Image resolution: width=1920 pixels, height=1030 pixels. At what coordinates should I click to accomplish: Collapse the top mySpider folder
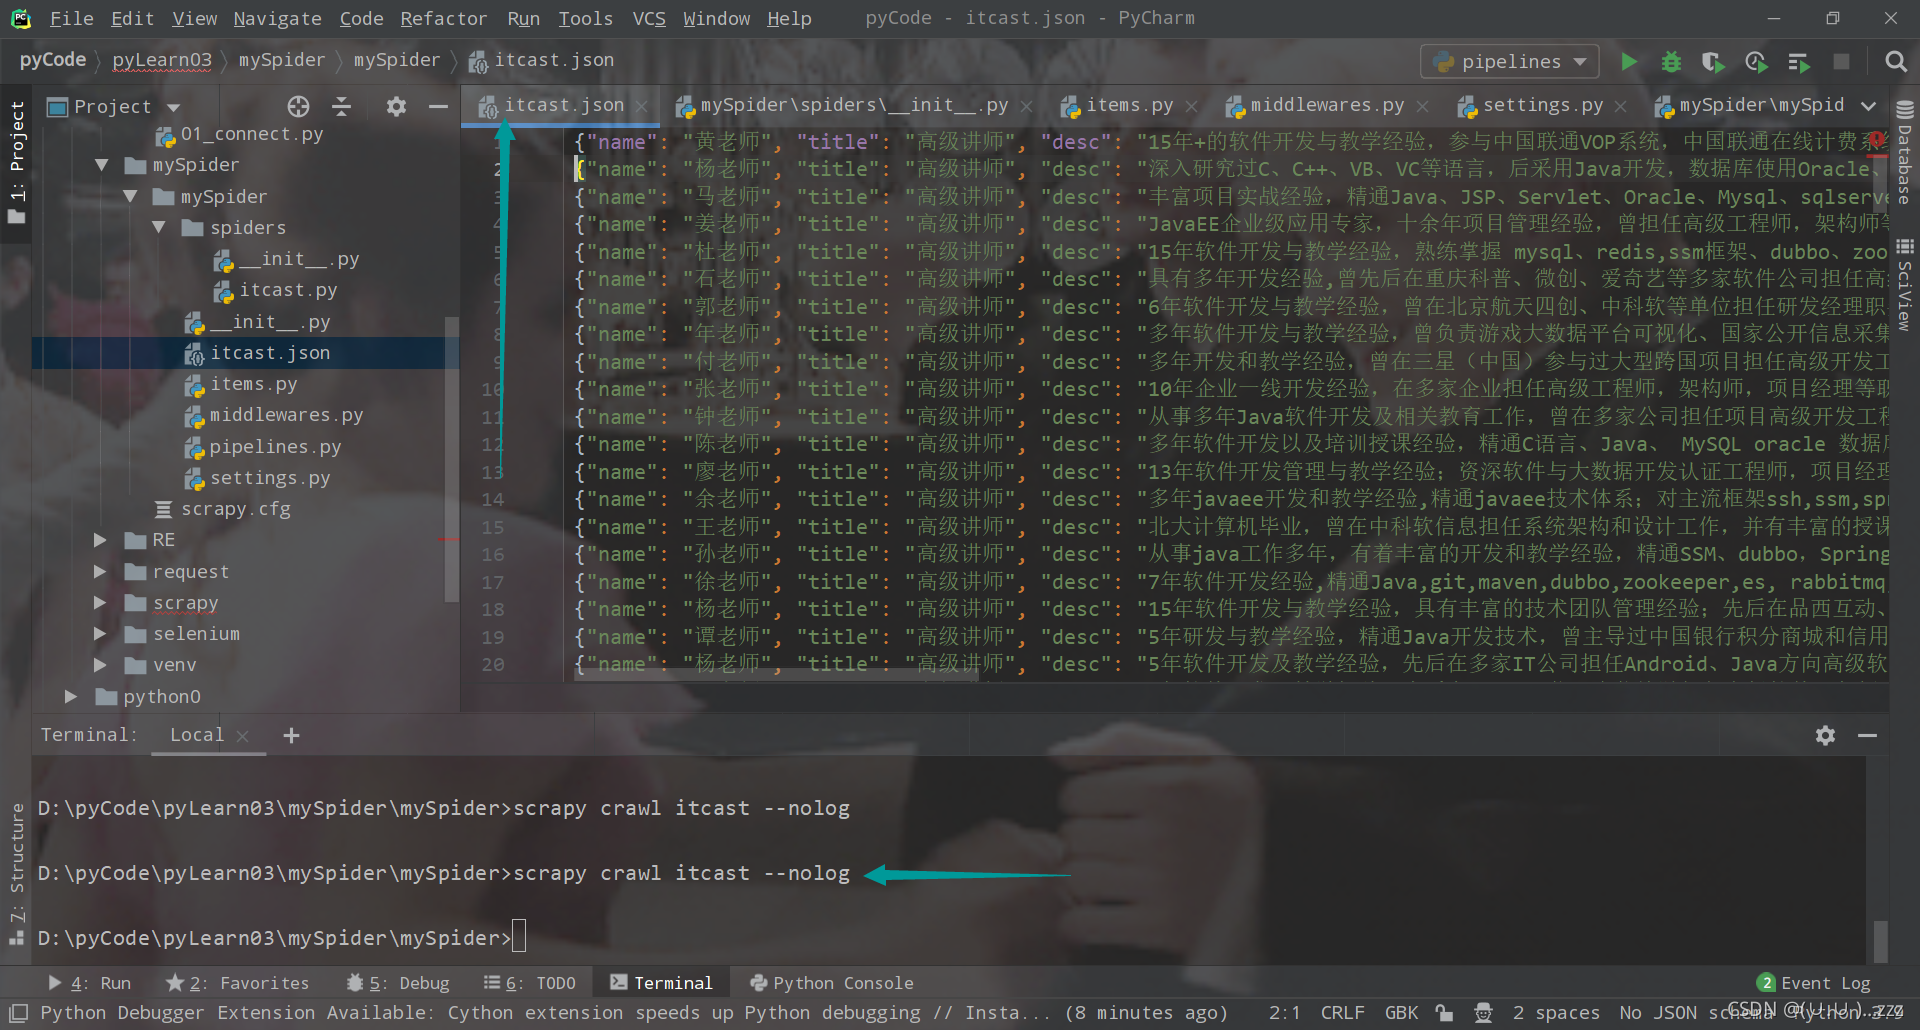click(102, 165)
